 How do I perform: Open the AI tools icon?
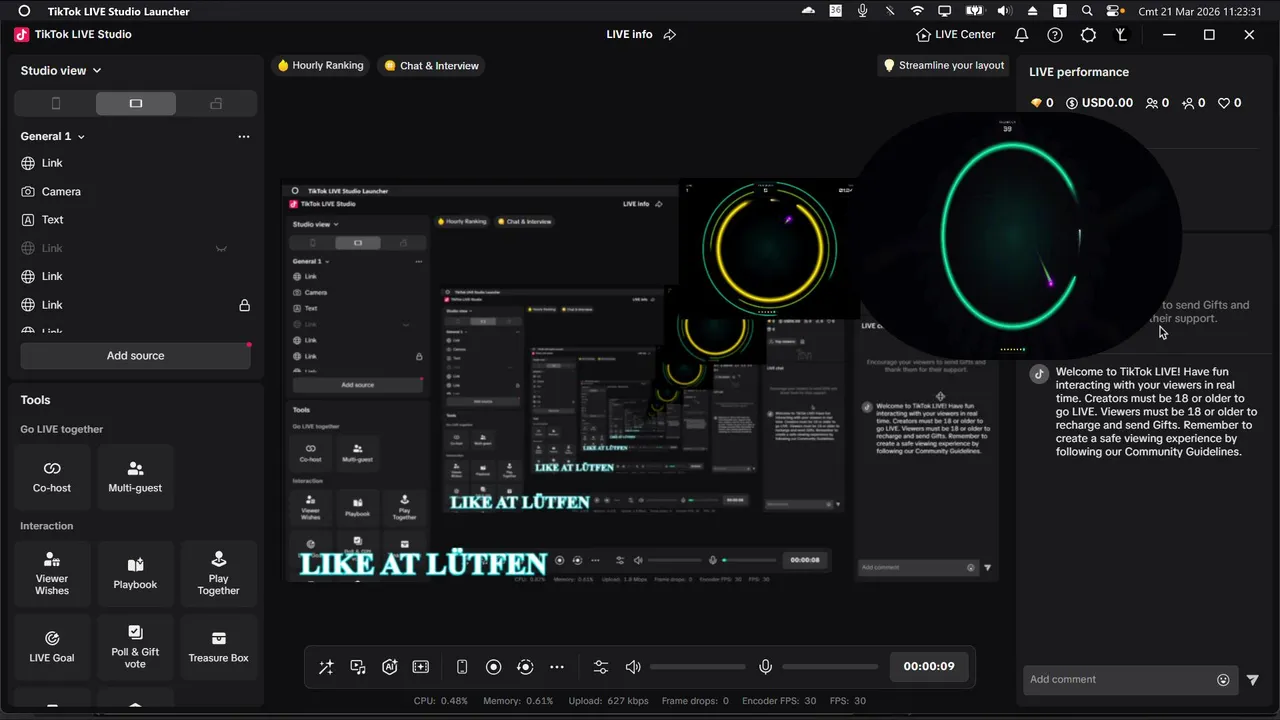(390, 667)
